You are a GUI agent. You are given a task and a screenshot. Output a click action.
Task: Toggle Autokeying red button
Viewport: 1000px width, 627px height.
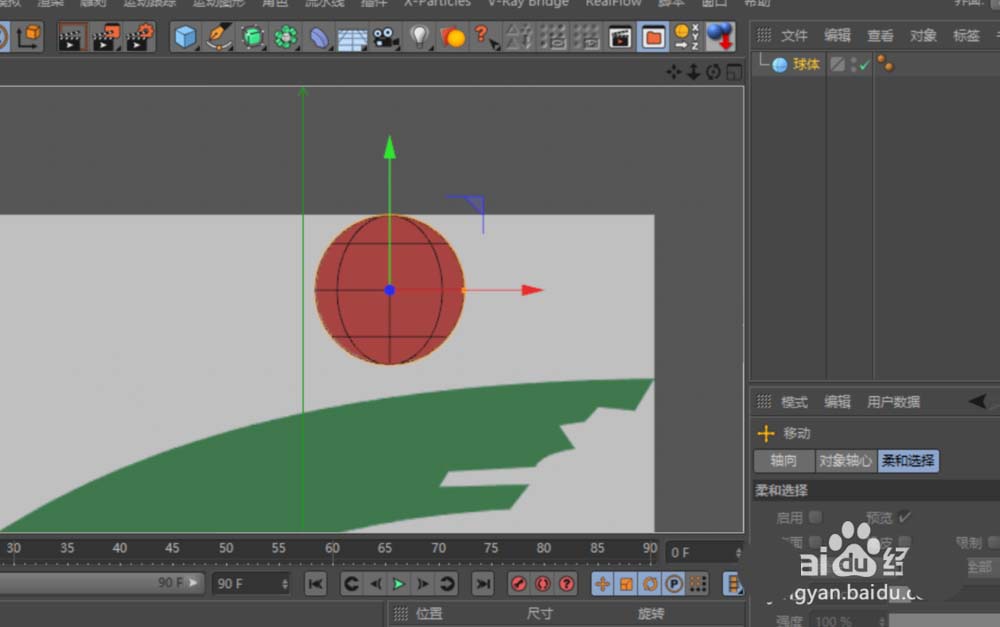[x=543, y=584]
